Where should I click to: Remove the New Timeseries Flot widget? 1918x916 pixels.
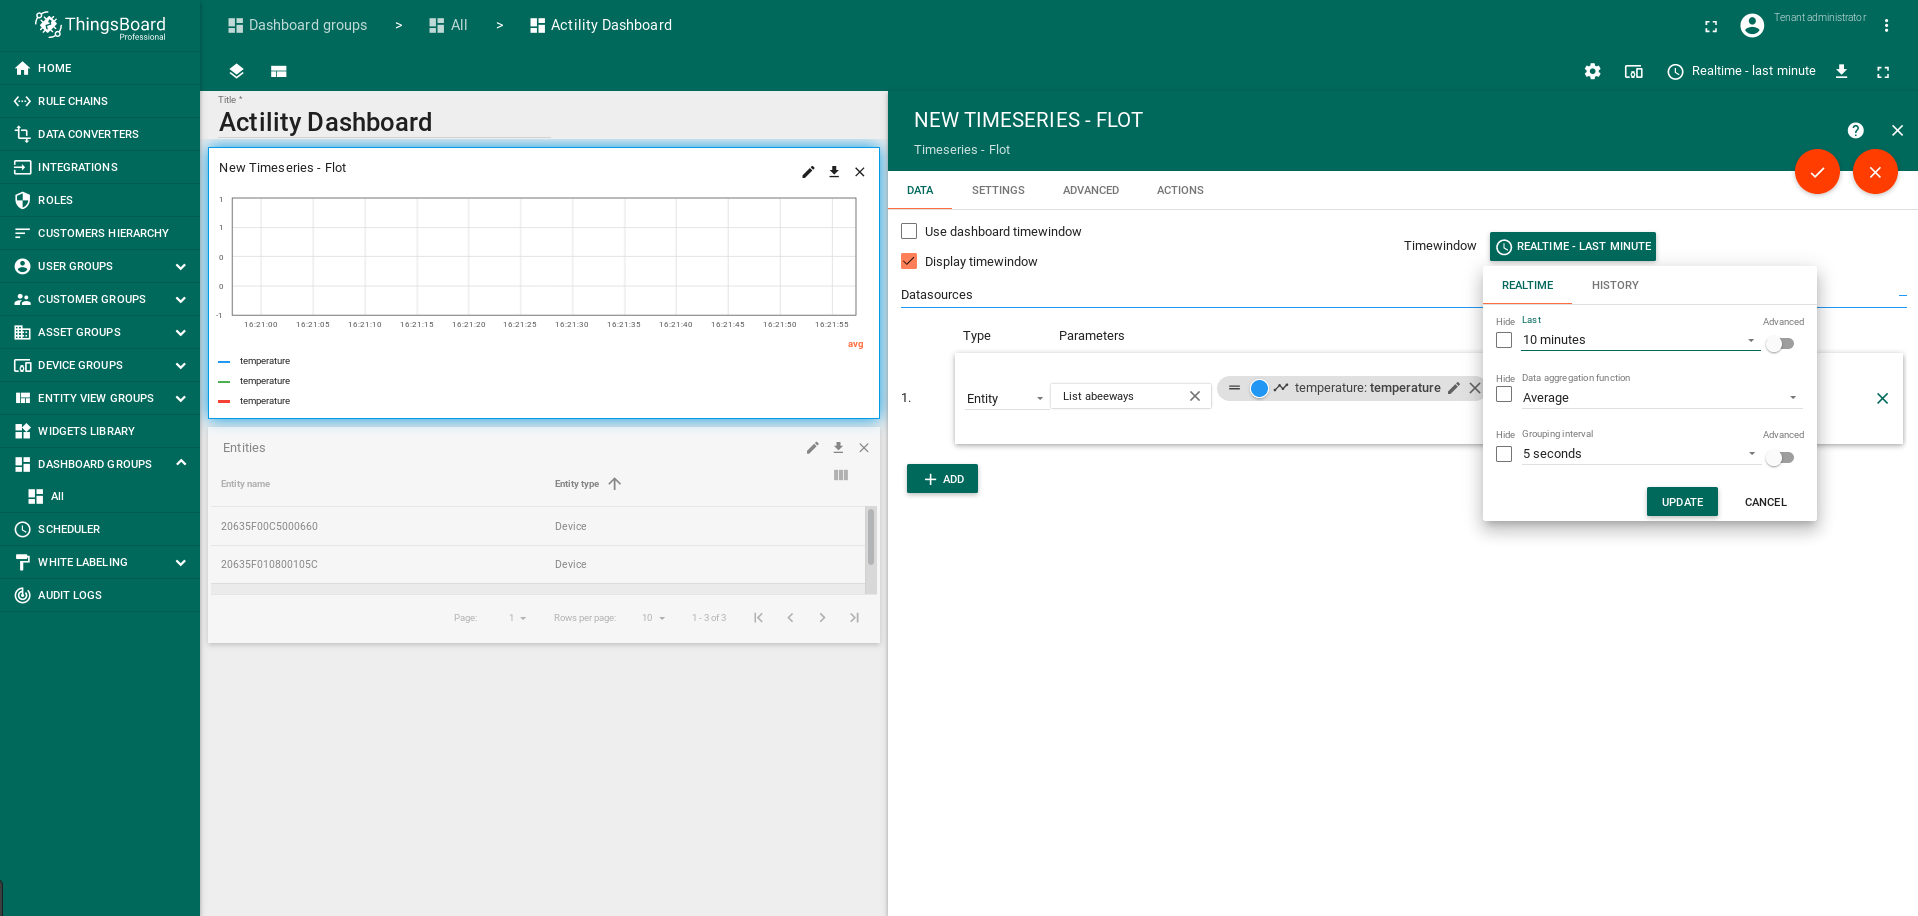click(x=860, y=172)
